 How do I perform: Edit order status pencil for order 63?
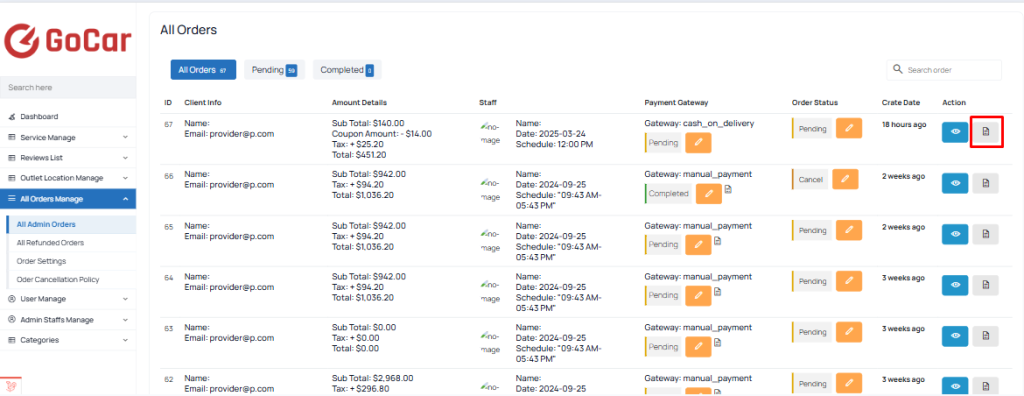(849, 332)
